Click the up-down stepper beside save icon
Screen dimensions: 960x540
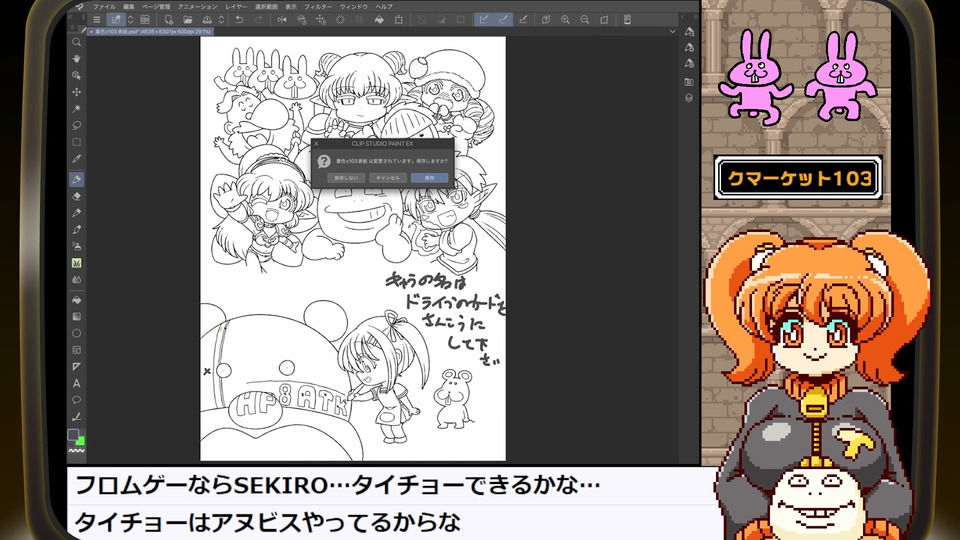click(221, 20)
